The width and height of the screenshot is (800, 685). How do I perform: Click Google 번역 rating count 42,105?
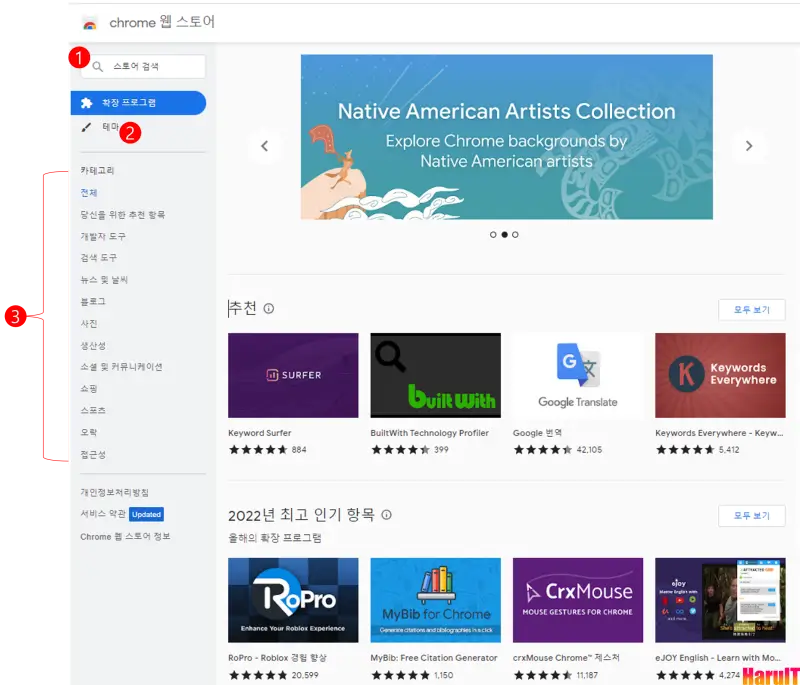(x=589, y=450)
